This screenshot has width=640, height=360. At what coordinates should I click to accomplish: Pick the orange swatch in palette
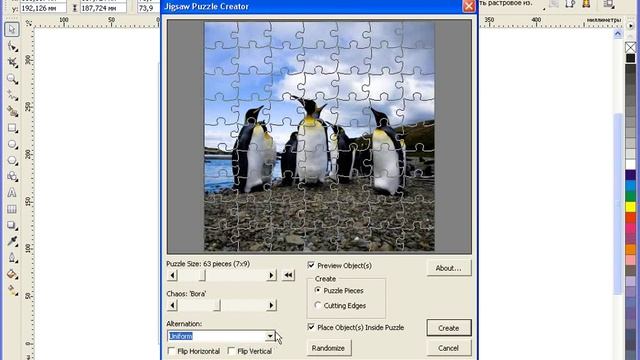(631, 249)
